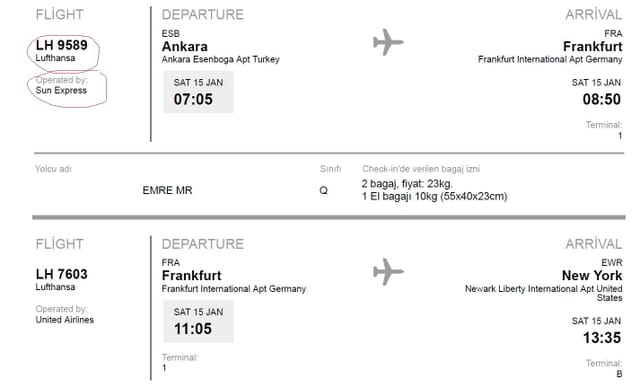Click the 07:05 departure time box
The width and height of the screenshot is (640, 388).
click(x=198, y=92)
